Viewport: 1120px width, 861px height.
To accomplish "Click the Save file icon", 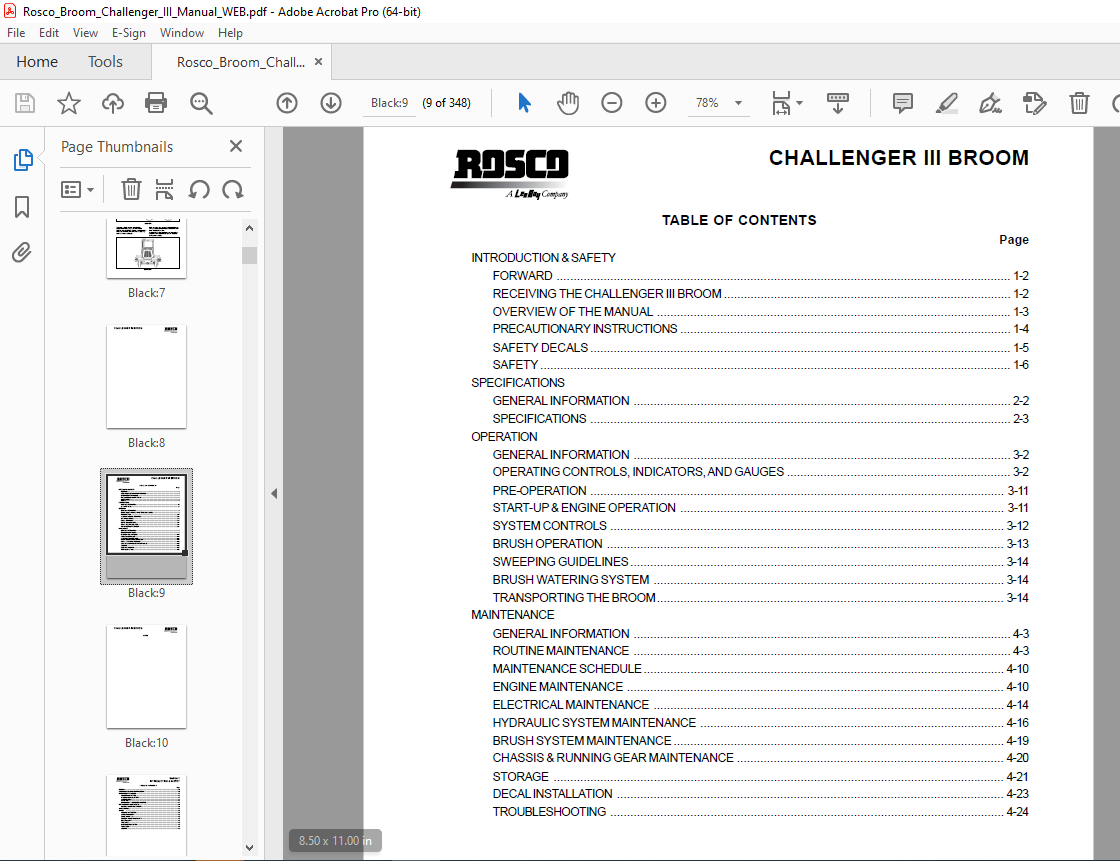I will coord(25,103).
